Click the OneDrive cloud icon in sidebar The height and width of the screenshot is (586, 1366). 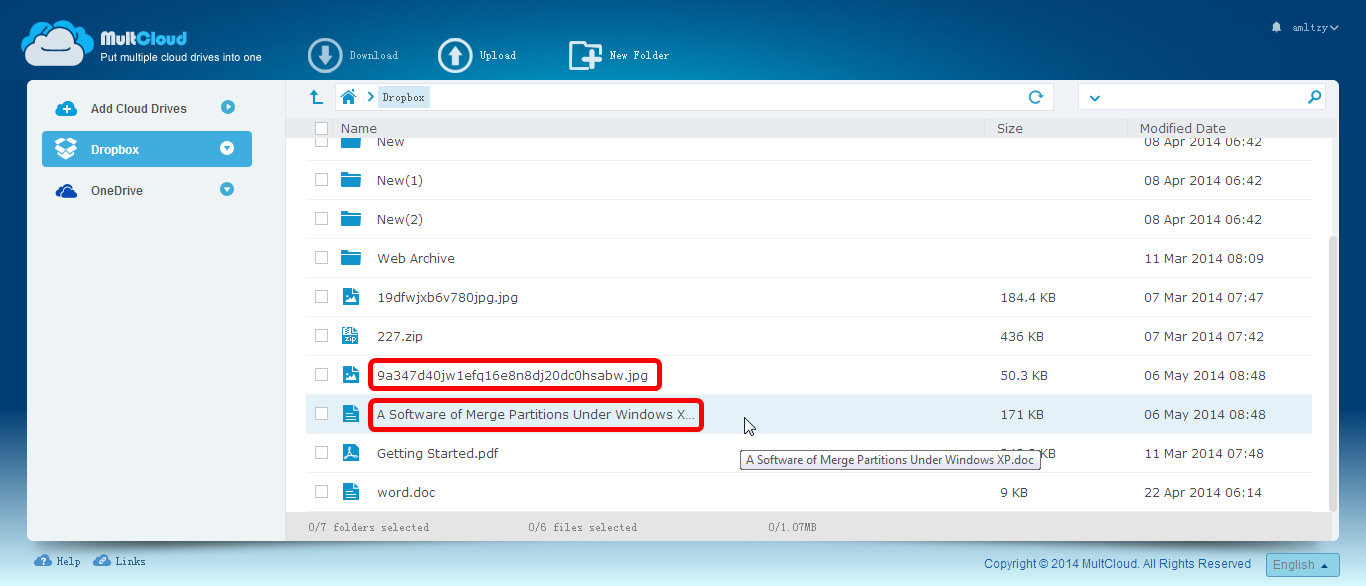[66, 190]
